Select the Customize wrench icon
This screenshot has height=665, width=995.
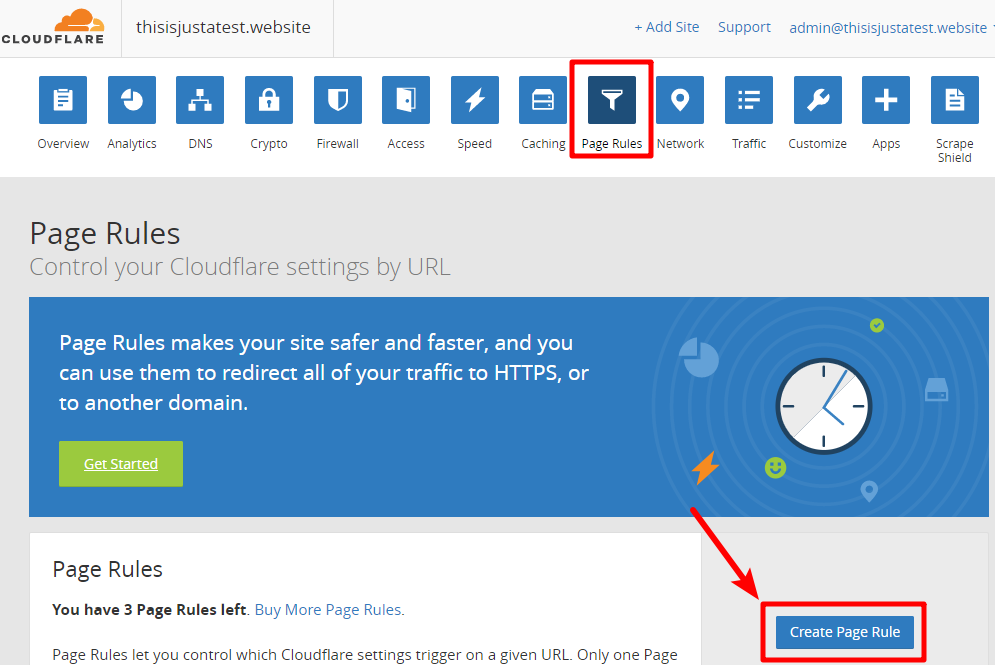pyautogui.click(x=817, y=100)
